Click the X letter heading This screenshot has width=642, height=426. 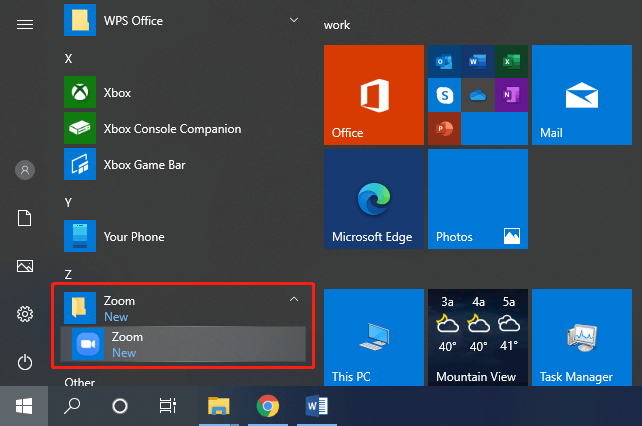coord(68,59)
